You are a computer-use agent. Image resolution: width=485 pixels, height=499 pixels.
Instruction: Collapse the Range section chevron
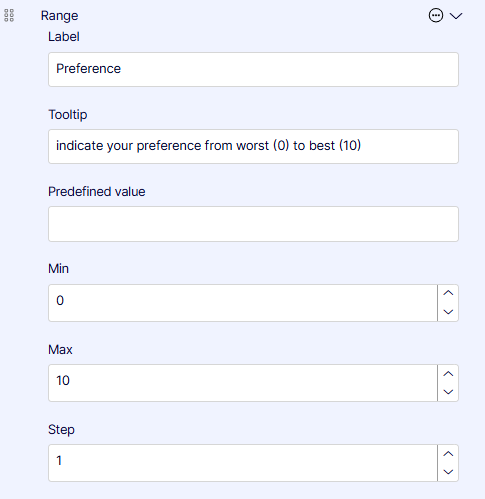click(x=456, y=16)
